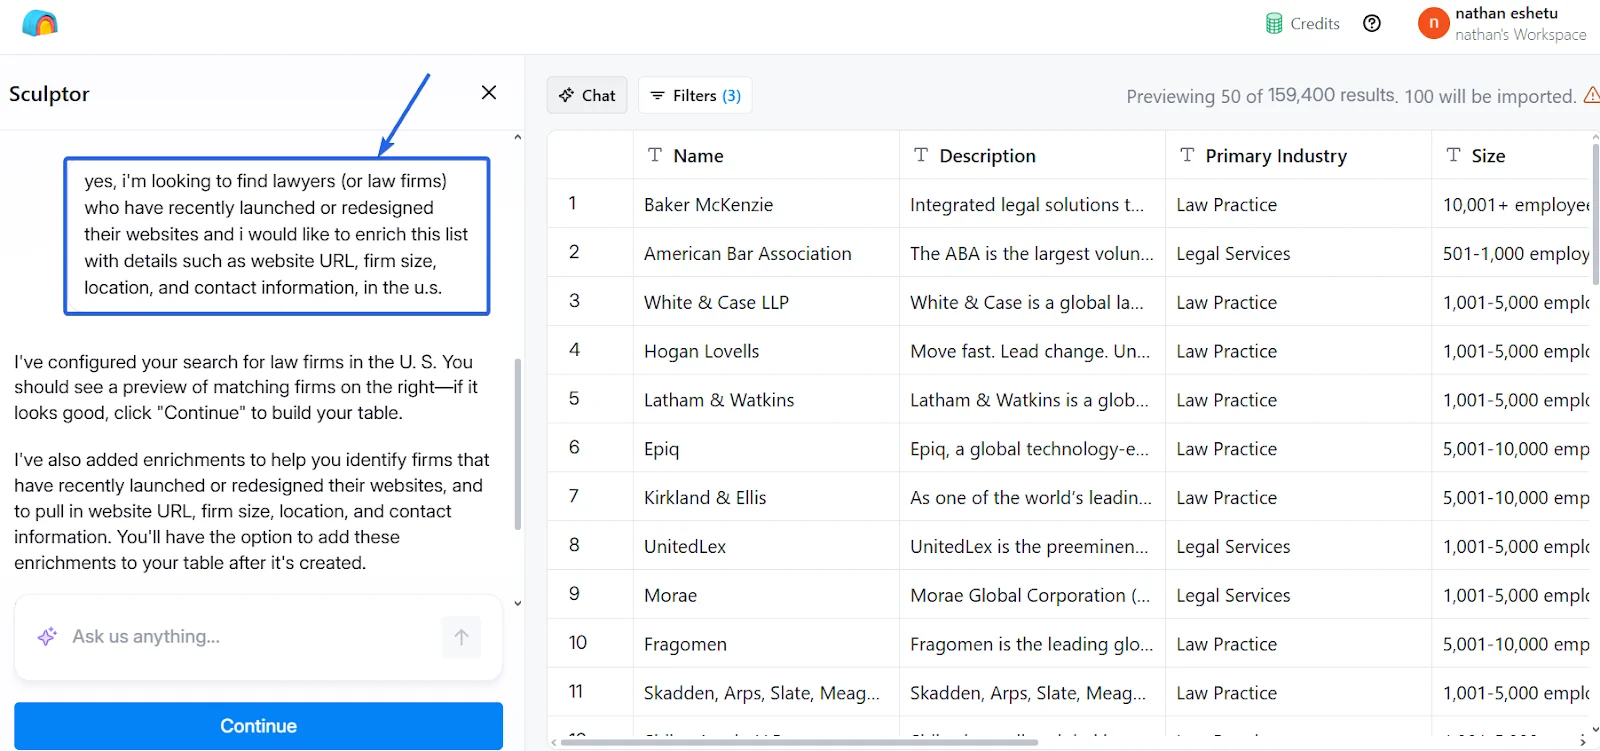The width and height of the screenshot is (1600, 751).
Task: Click the chat panel vertical scrollbar
Action: point(517,444)
